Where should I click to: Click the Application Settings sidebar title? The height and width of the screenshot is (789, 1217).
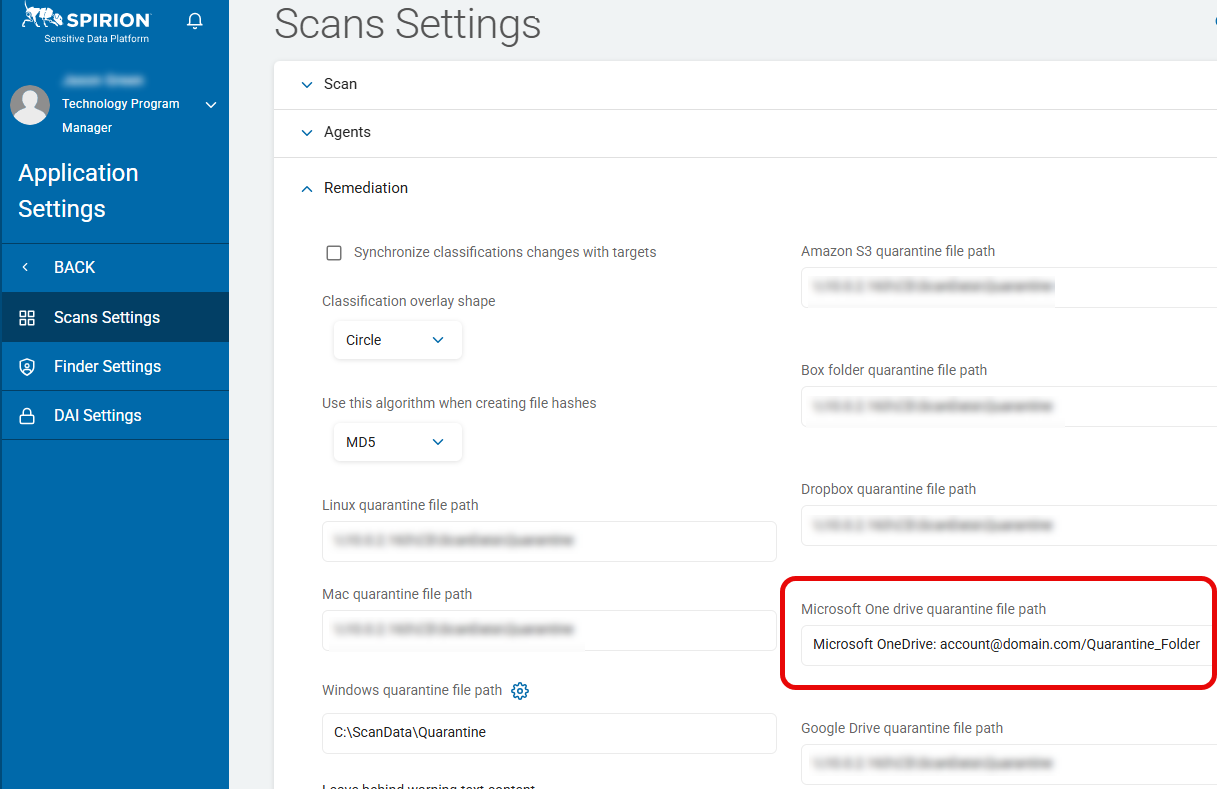click(78, 191)
